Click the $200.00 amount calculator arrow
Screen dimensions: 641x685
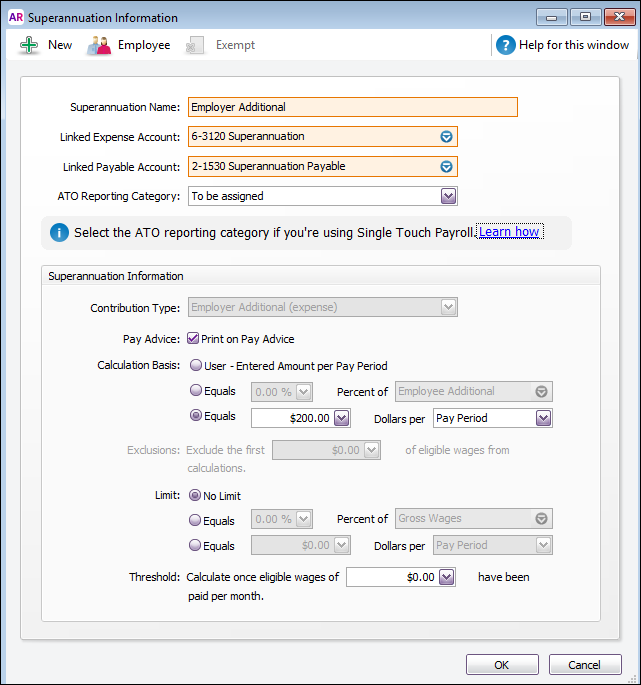pos(341,418)
